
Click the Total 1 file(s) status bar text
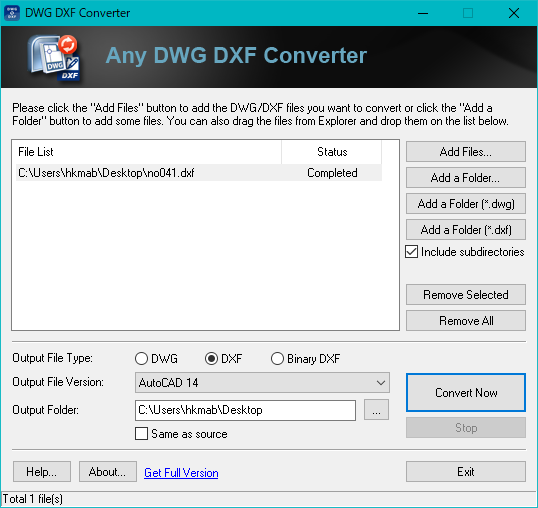click(33, 499)
